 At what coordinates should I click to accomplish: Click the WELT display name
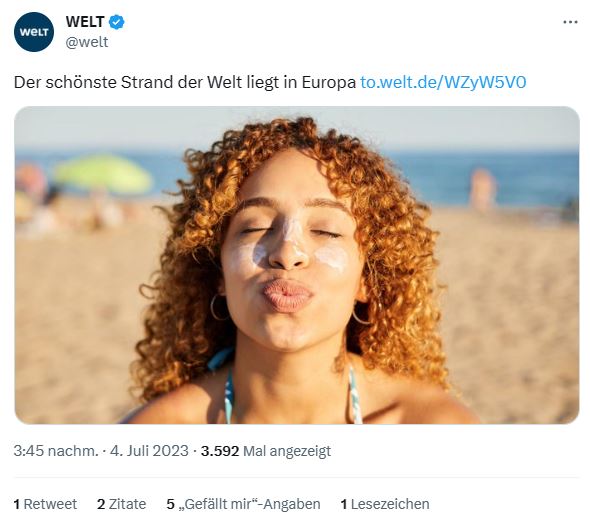pyautogui.click(x=85, y=22)
